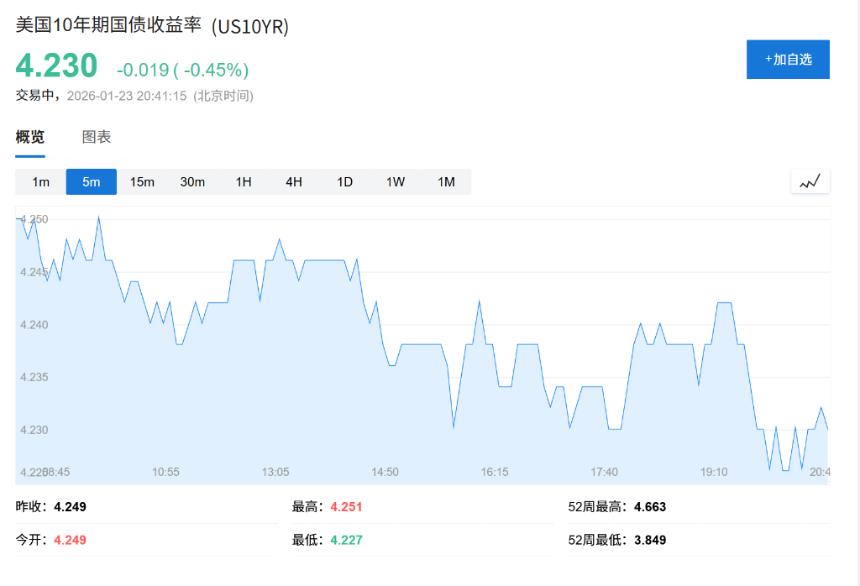Viewport: 860px width, 586px height.
Task: Select the 1m interval
Action: [40, 182]
